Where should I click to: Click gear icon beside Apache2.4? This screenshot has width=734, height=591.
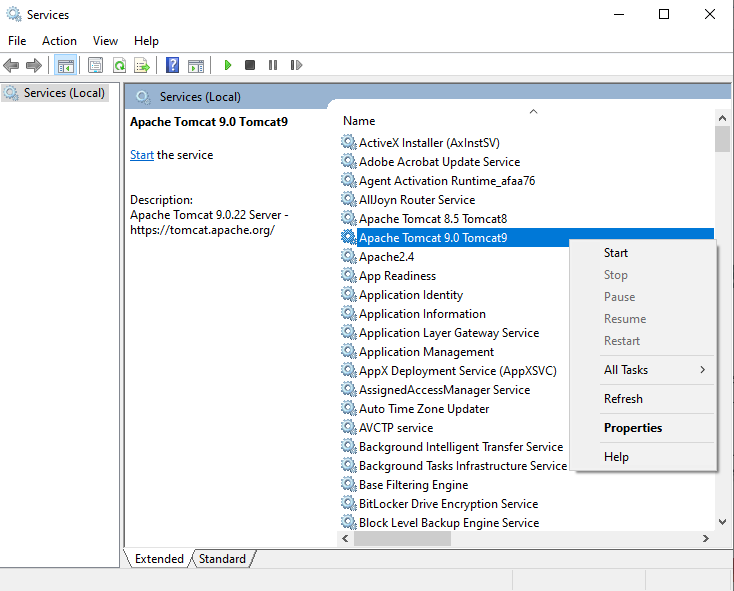click(348, 256)
